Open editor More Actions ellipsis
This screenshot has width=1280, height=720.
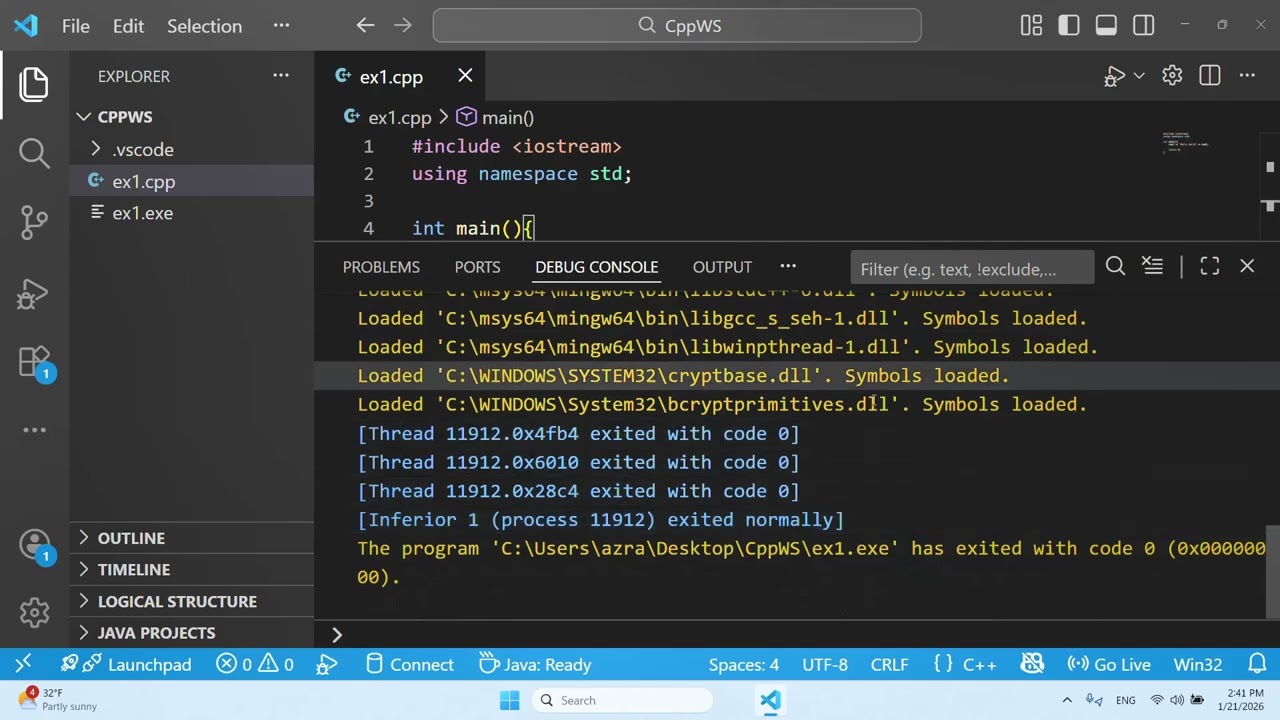[1247, 76]
